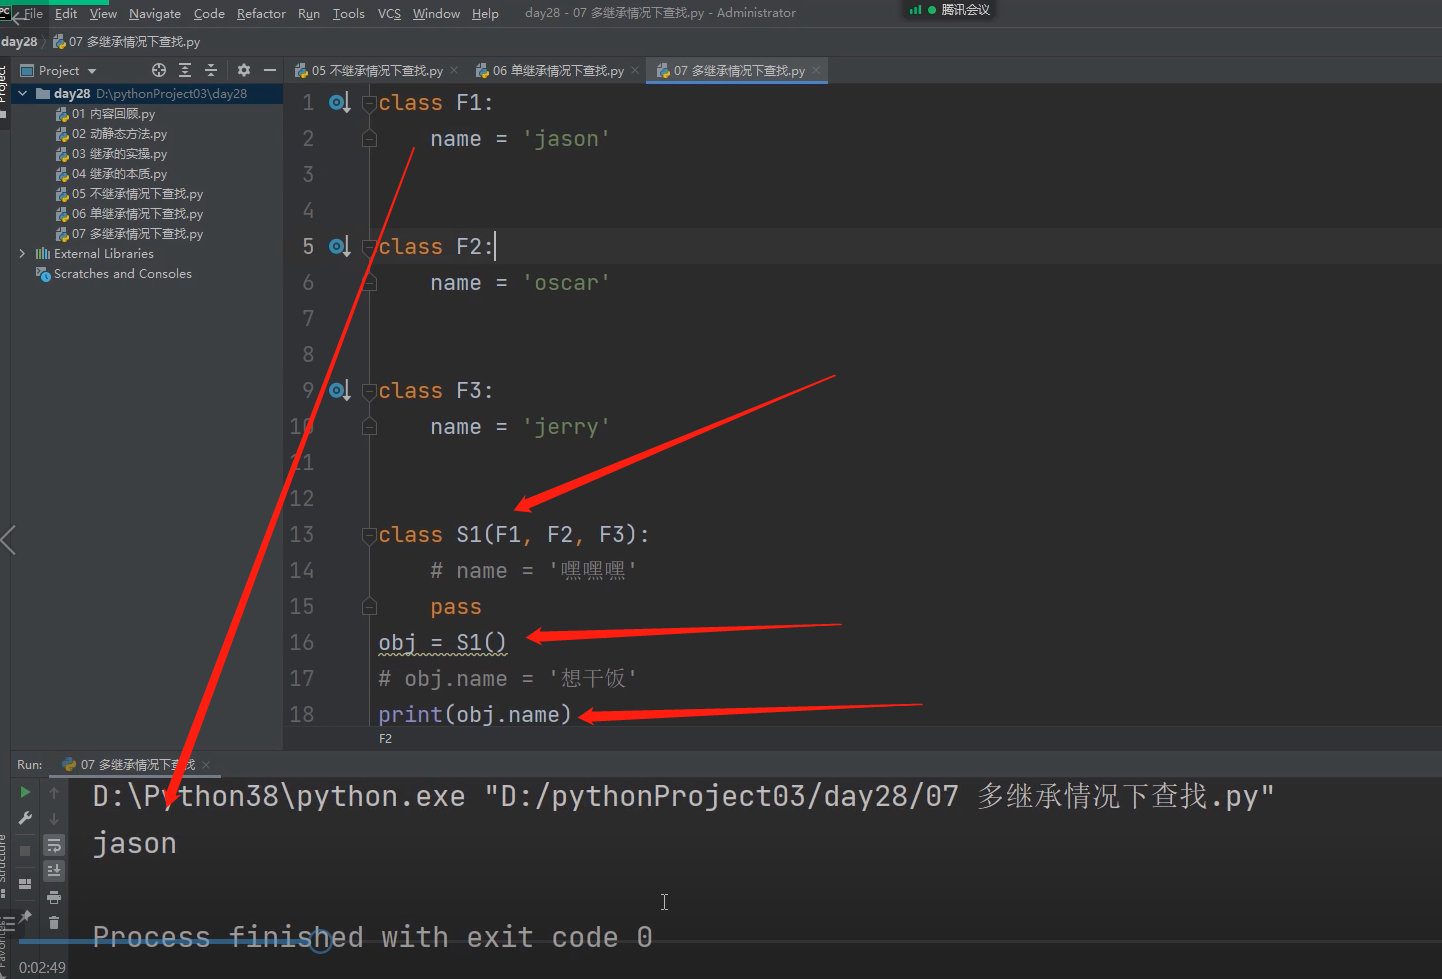Click the 0:02:49 video timestamp
1442x979 pixels.
pos(42,968)
